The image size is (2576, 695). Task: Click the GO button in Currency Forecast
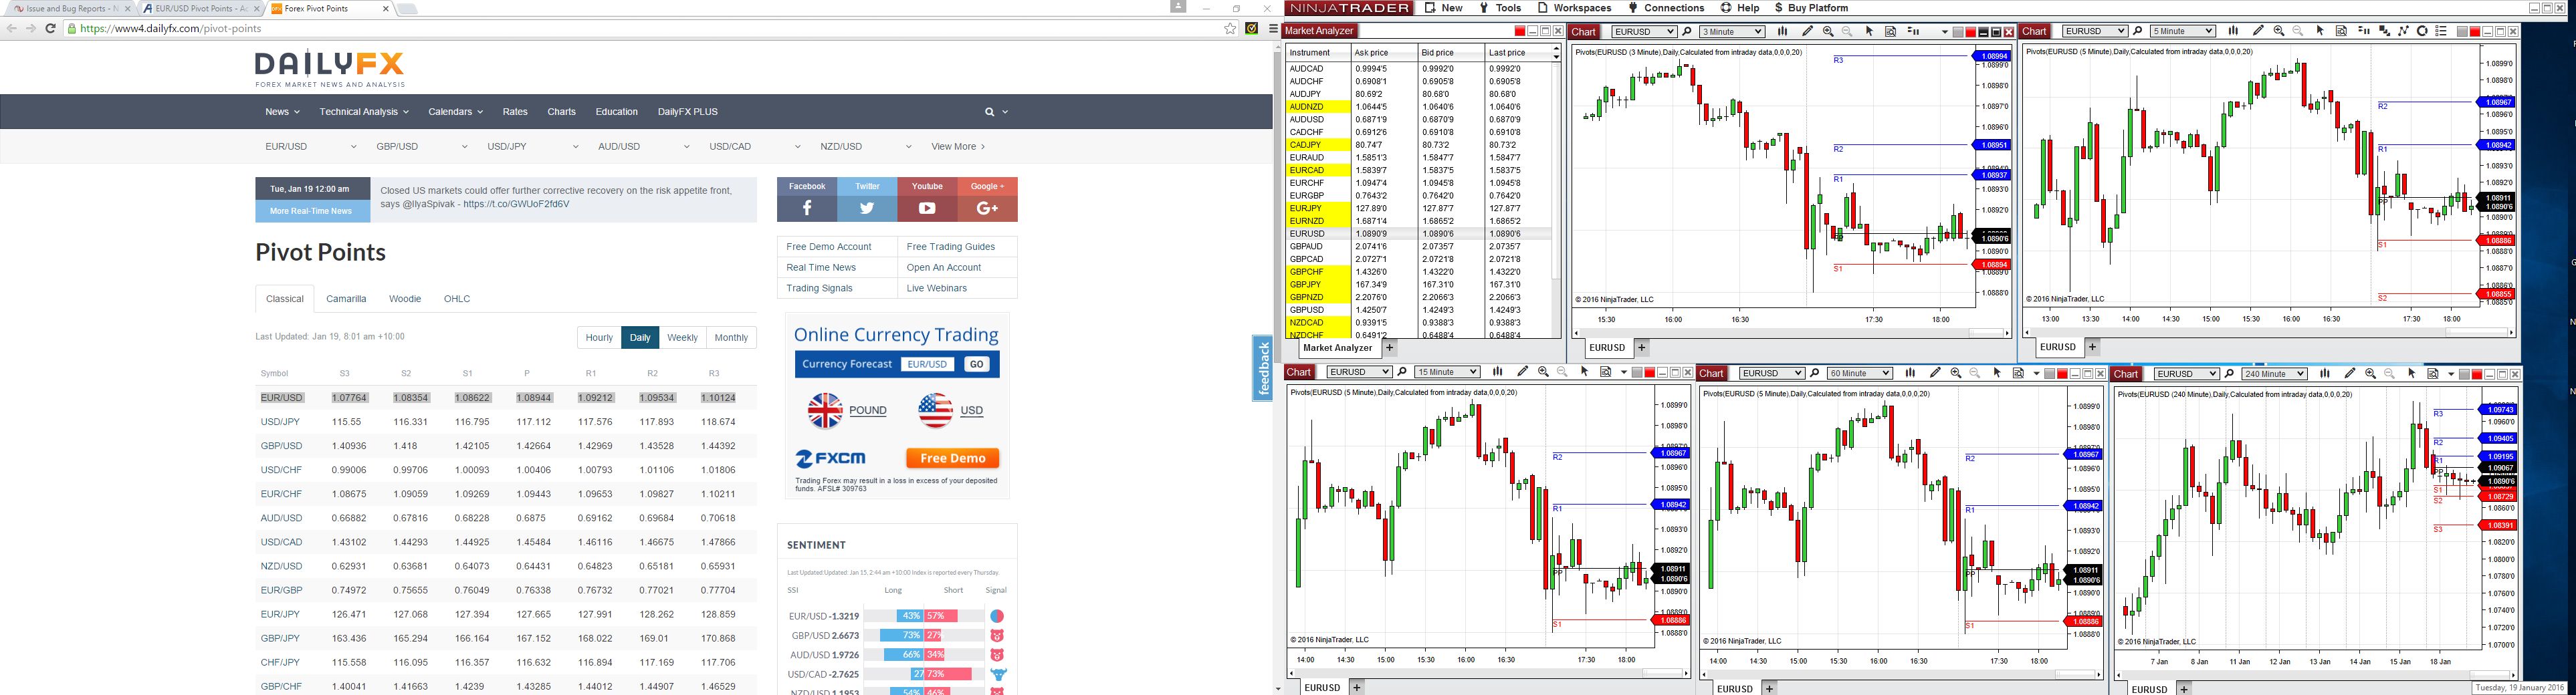(976, 364)
